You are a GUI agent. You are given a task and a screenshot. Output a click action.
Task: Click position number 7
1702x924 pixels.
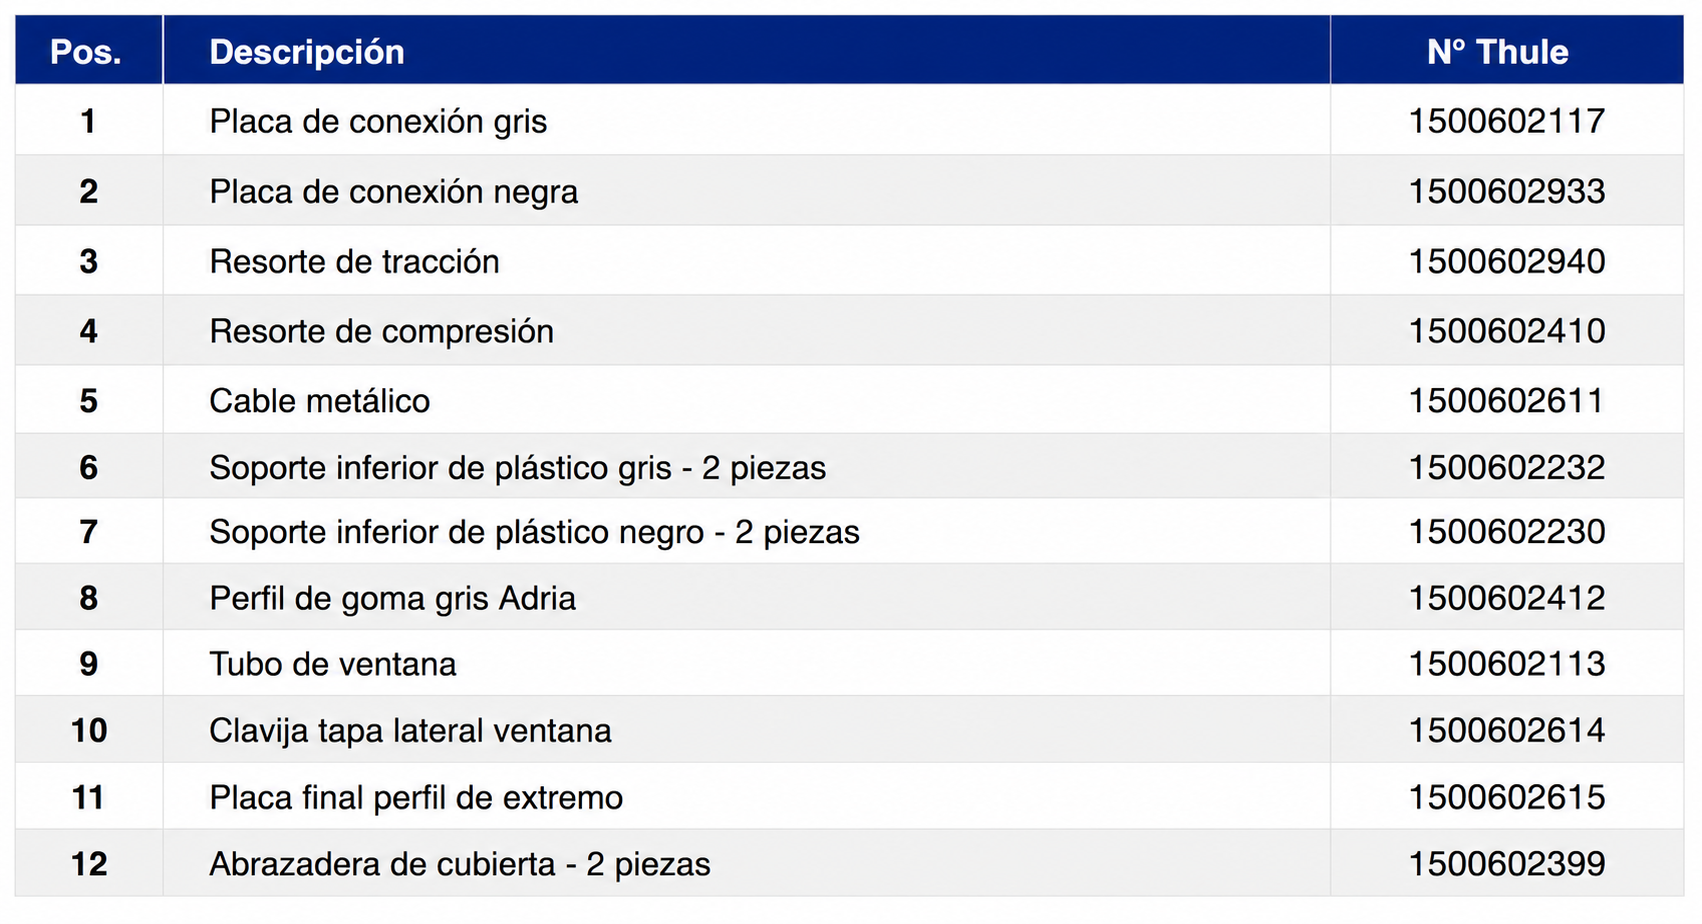point(89,531)
